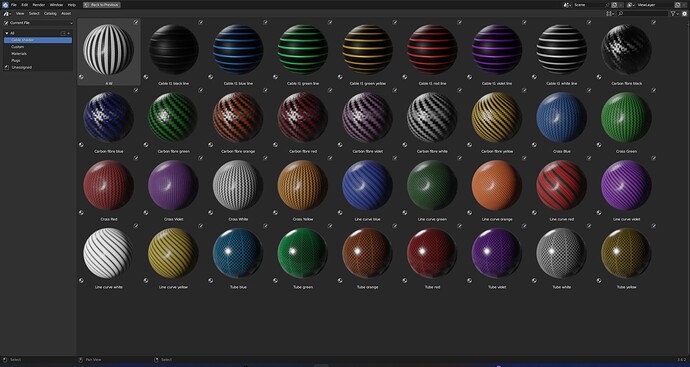Click the Pan View status bar entry
This screenshot has height=367, width=690.
pyautogui.click(x=90, y=360)
